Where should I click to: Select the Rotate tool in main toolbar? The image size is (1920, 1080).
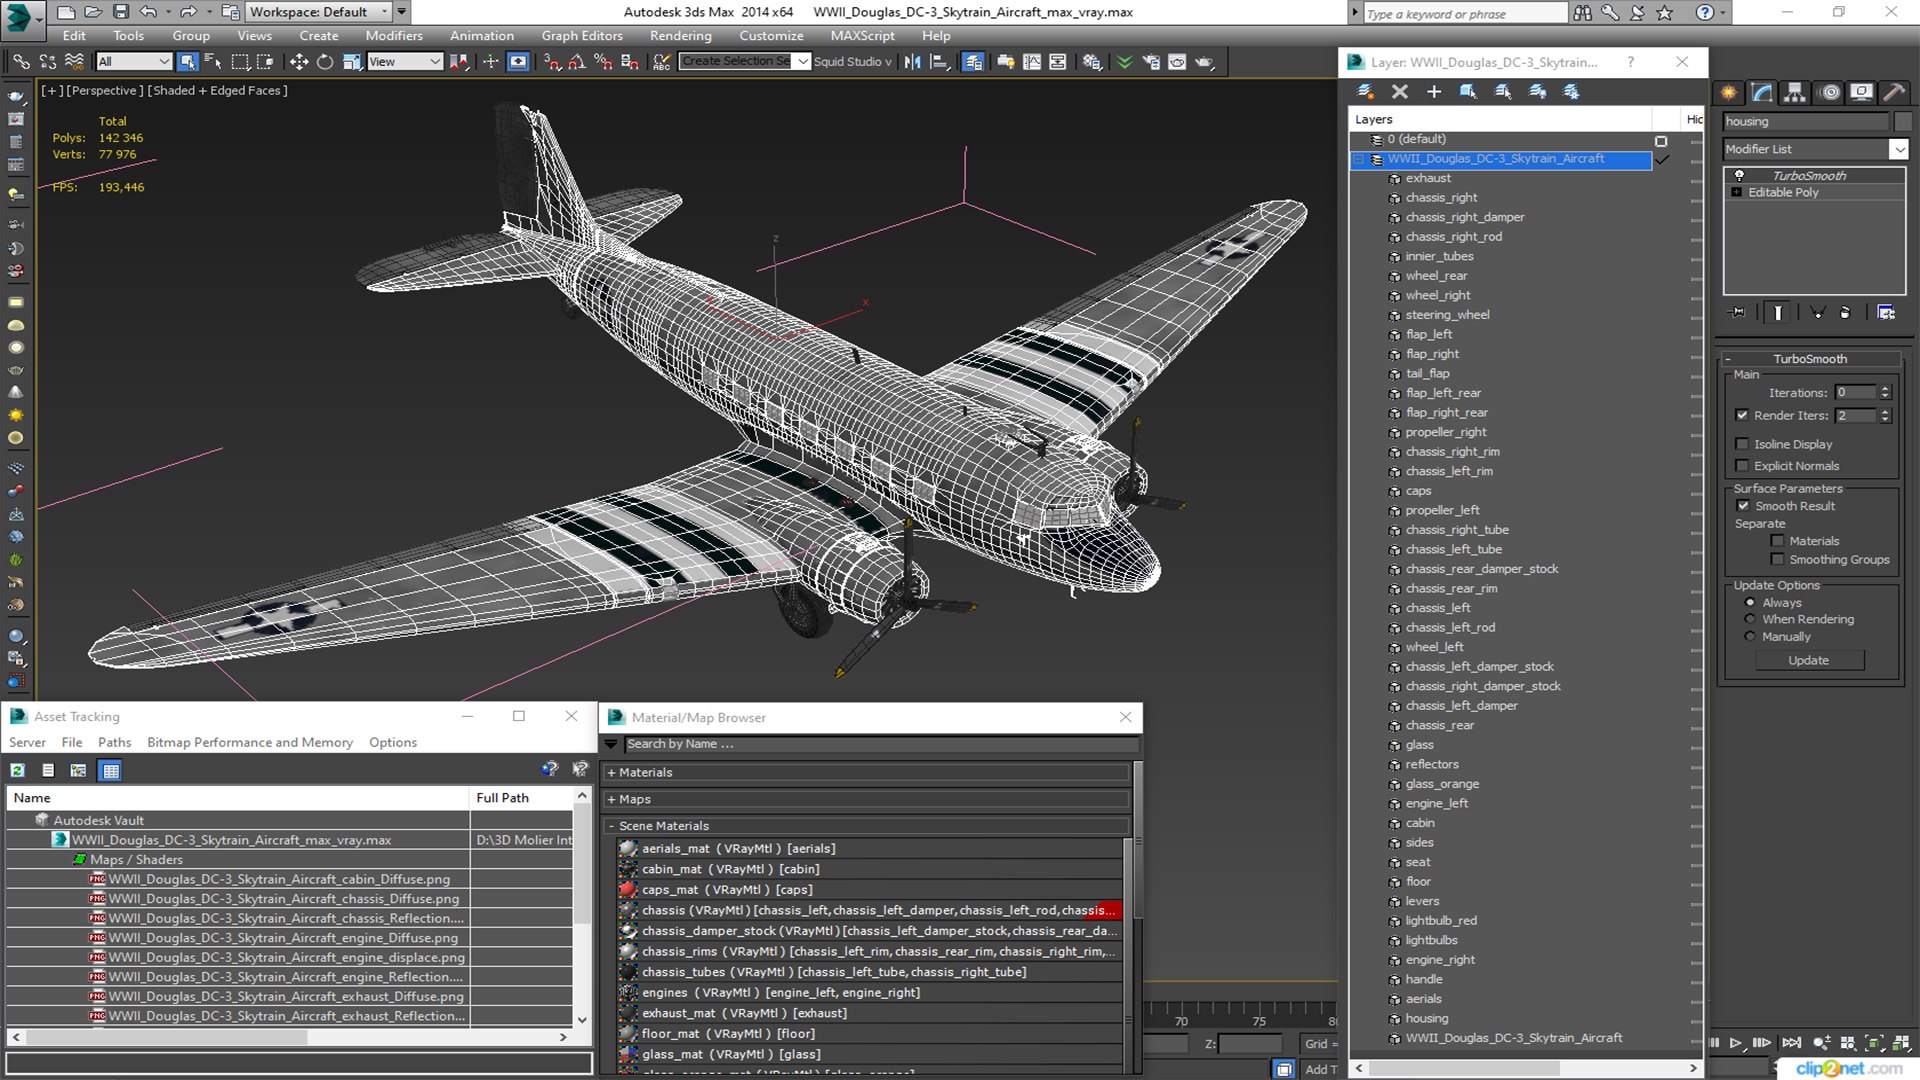tap(325, 62)
